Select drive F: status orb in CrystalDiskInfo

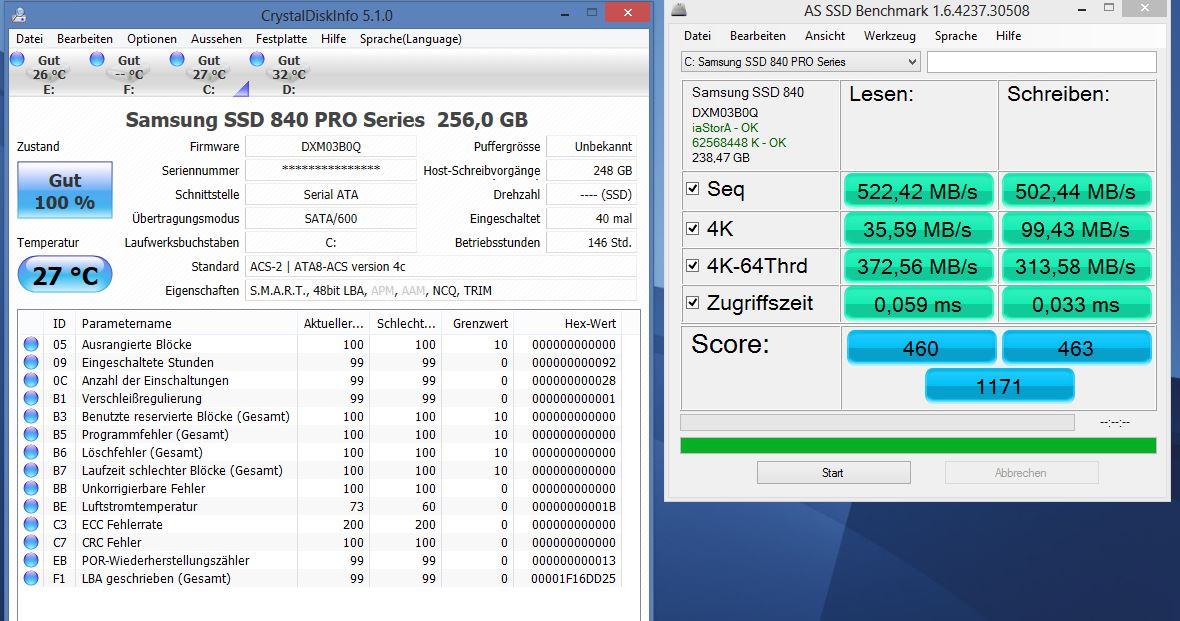(97, 59)
